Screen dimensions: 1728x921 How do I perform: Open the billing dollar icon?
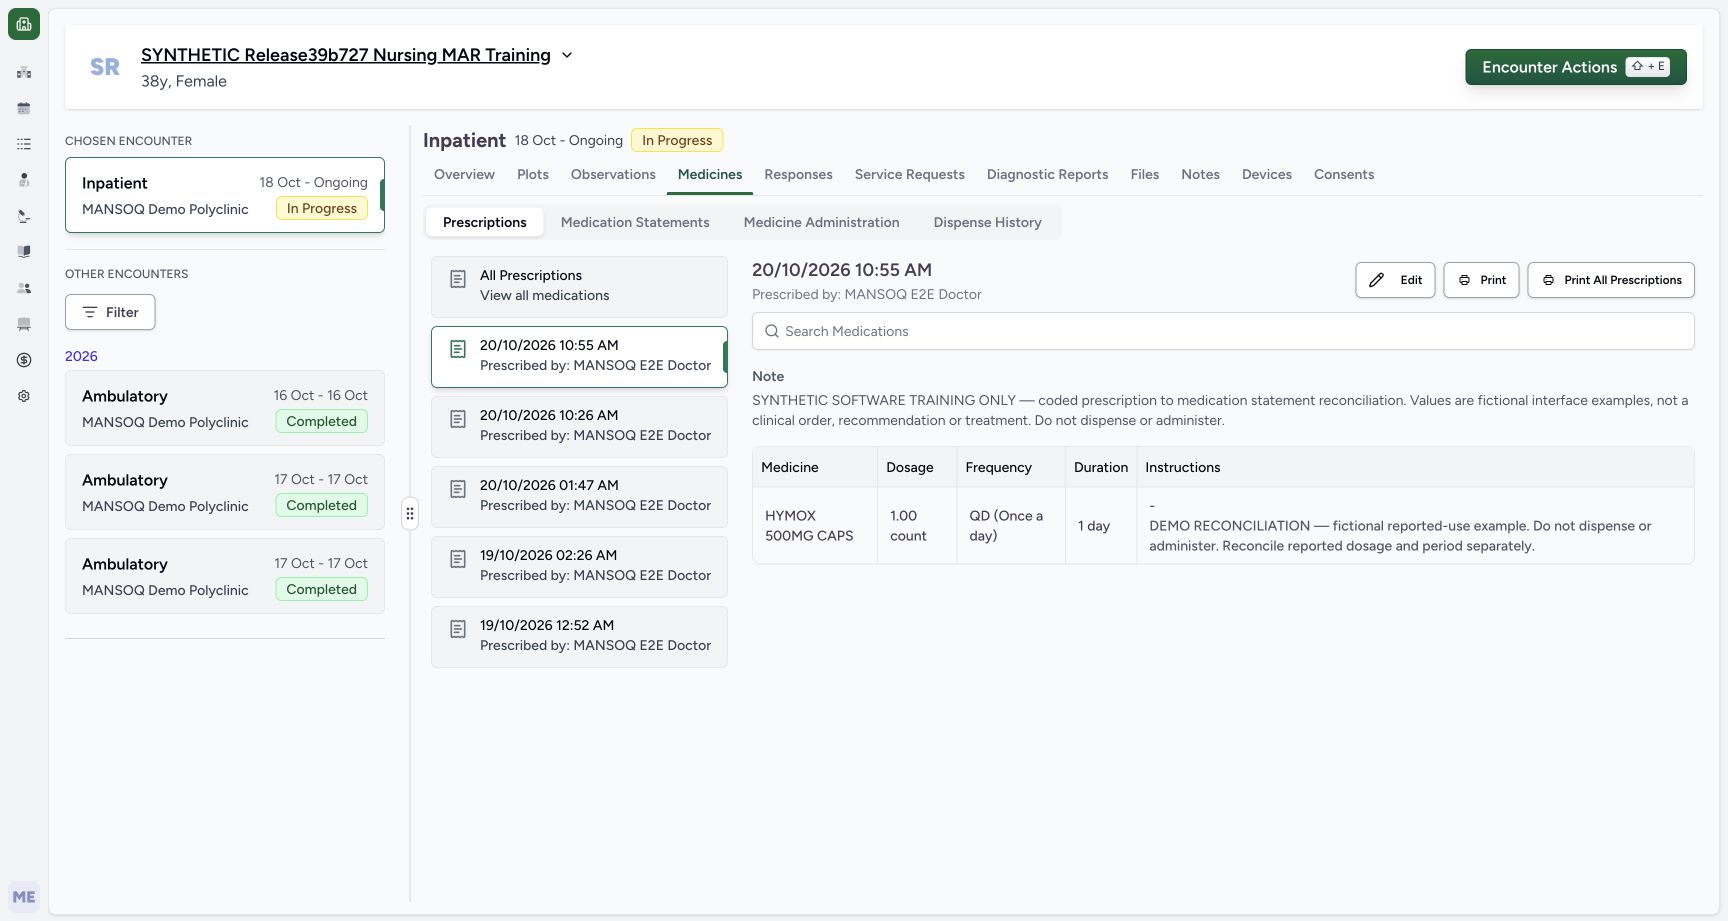point(24,360)
